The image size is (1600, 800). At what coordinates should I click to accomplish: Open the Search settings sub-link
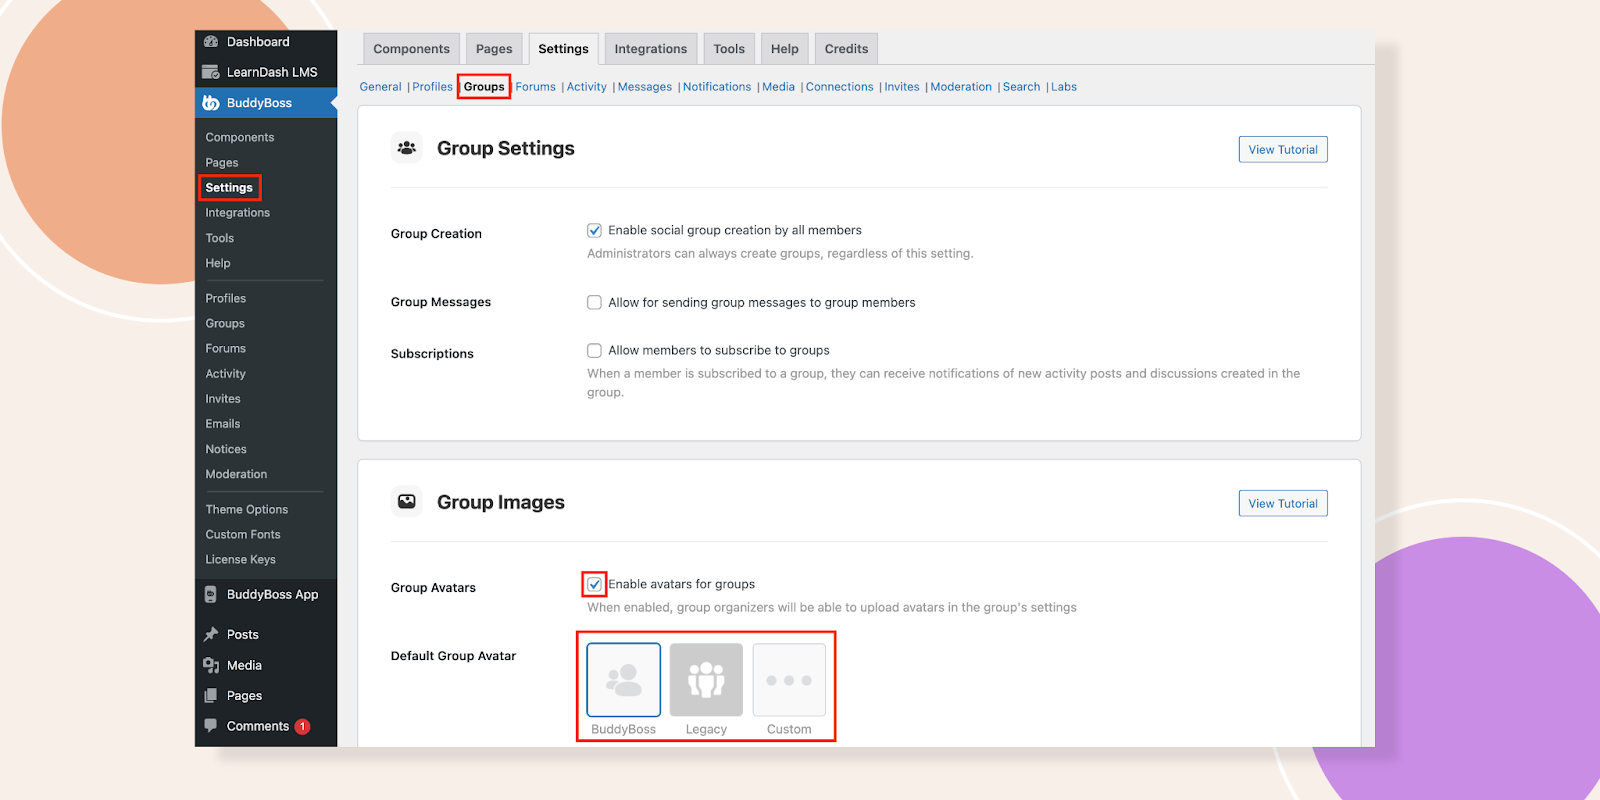pos(1022,87)
